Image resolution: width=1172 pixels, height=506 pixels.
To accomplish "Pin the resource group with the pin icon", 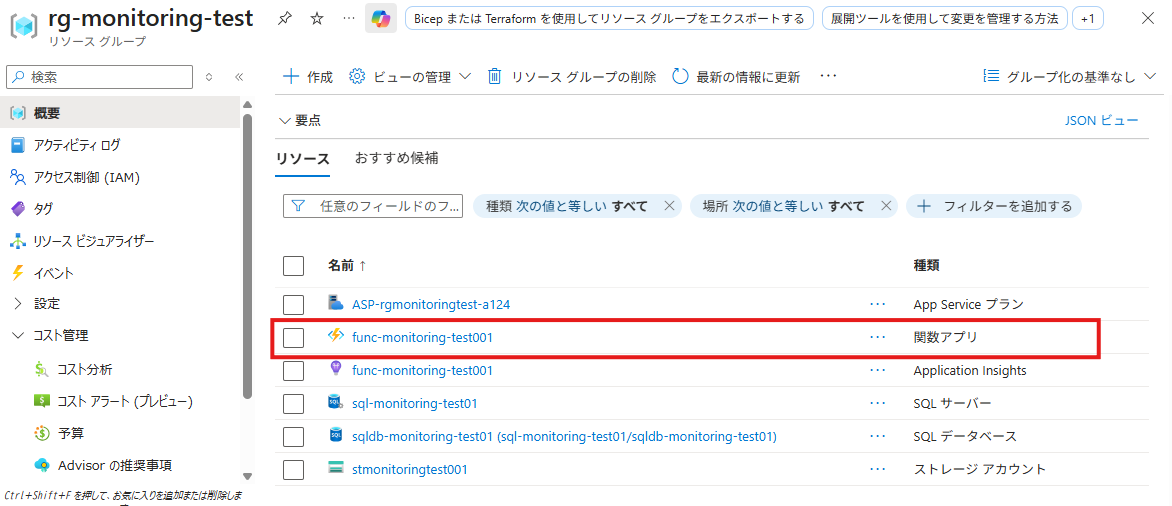I will tap(285, 18).
